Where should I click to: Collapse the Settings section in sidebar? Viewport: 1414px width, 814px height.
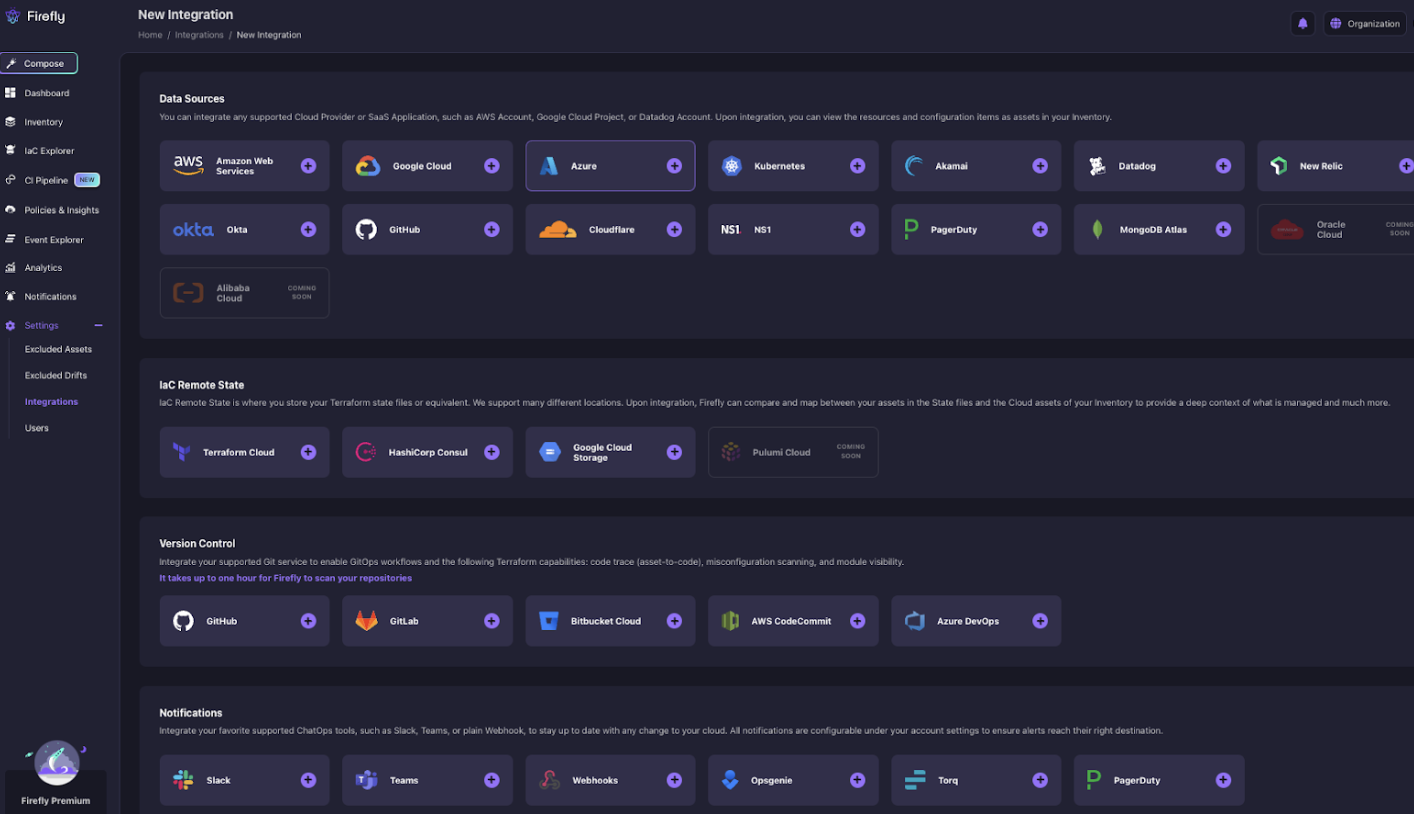click(98, 325)
